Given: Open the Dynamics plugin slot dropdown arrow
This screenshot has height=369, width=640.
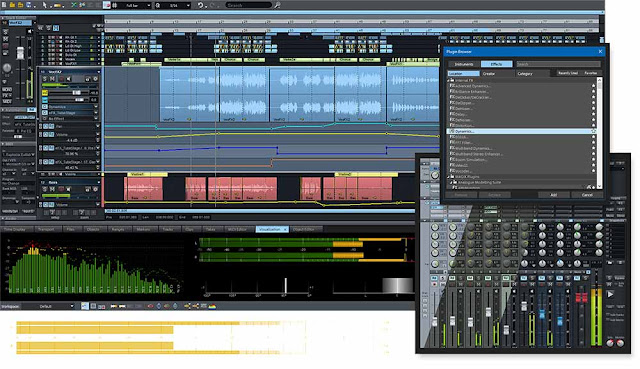Looking at the screenshot, I should click(x=96, y=107).
